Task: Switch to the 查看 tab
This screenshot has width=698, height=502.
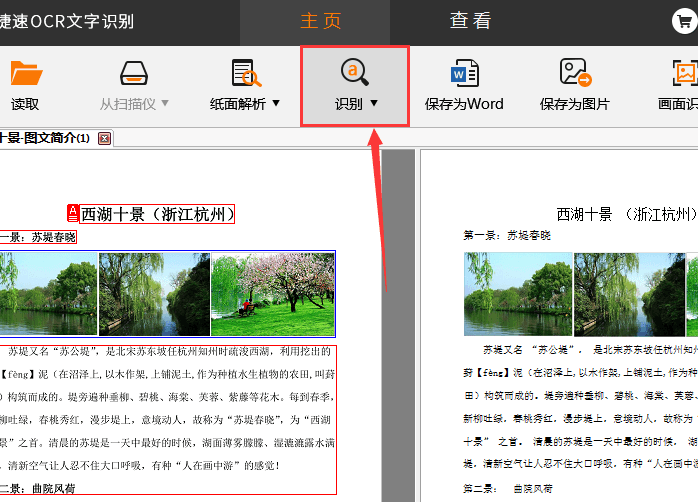Action: click(470, 21)
